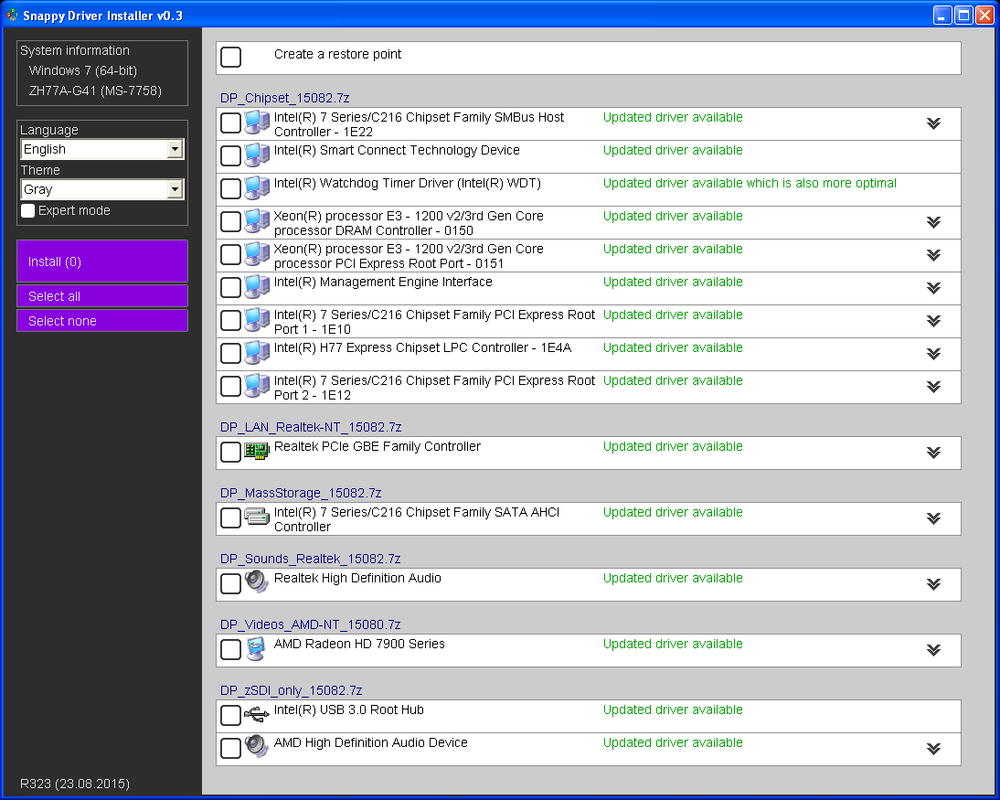Click the Intel Management Engine Interface device icon
1000x800 pixels.
click(257, 287)
